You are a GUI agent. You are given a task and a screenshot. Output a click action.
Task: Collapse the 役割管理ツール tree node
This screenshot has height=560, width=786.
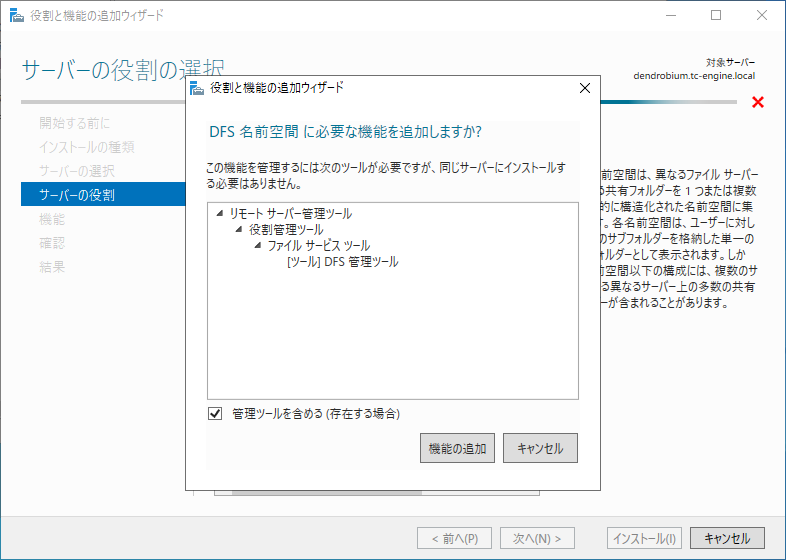[239, 230]
